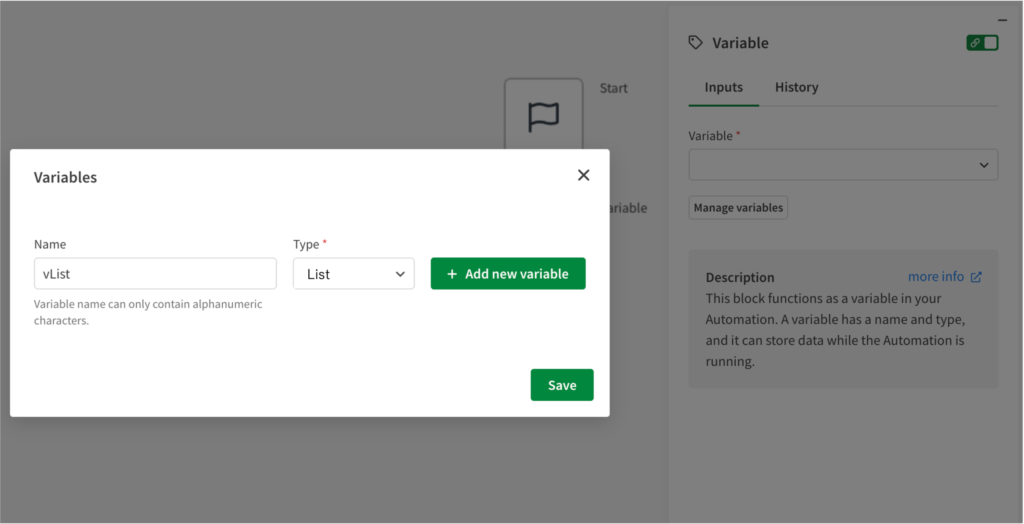Screen dimensions: 1024x524
Task: Switch to the History tab
Action: (796, 87)
